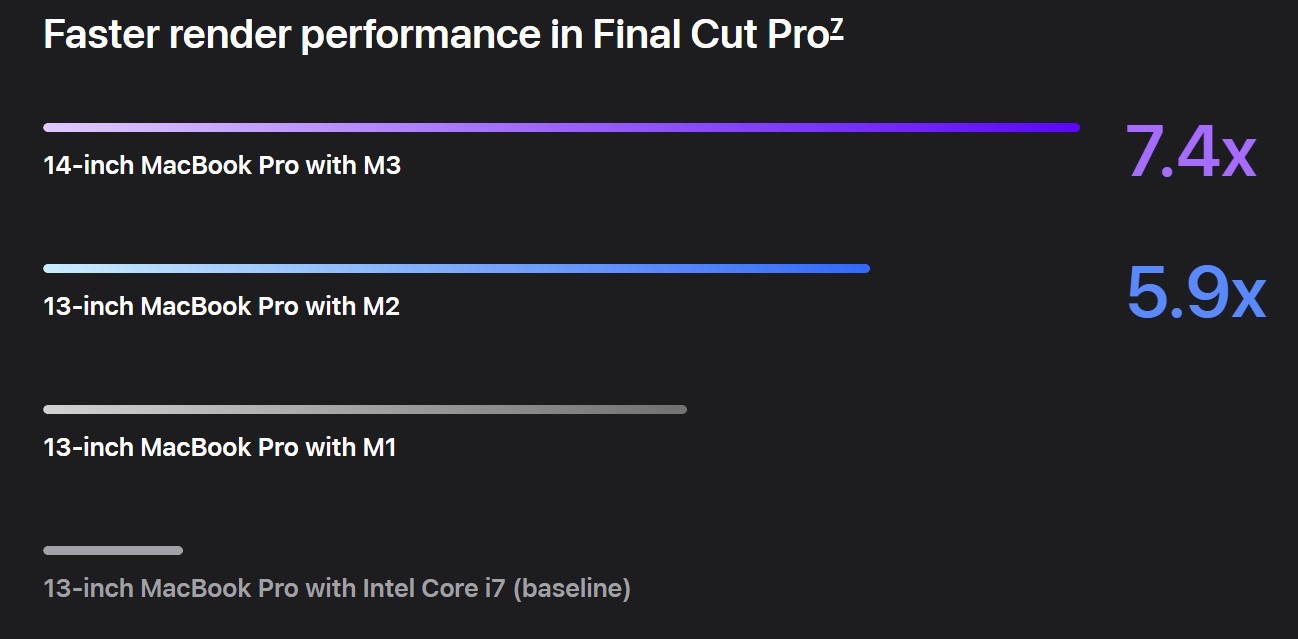Click the '13-inch MacBook Pro with M1' label

tap(220, 447)
